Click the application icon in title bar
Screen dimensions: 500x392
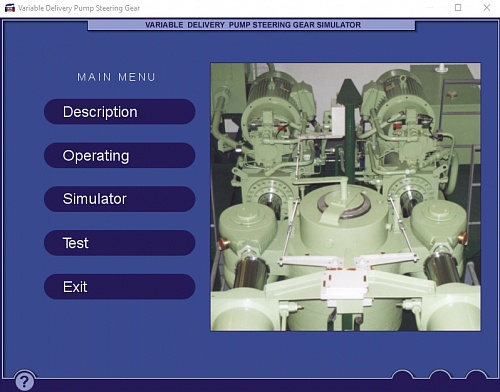click(x=10, y=8)
